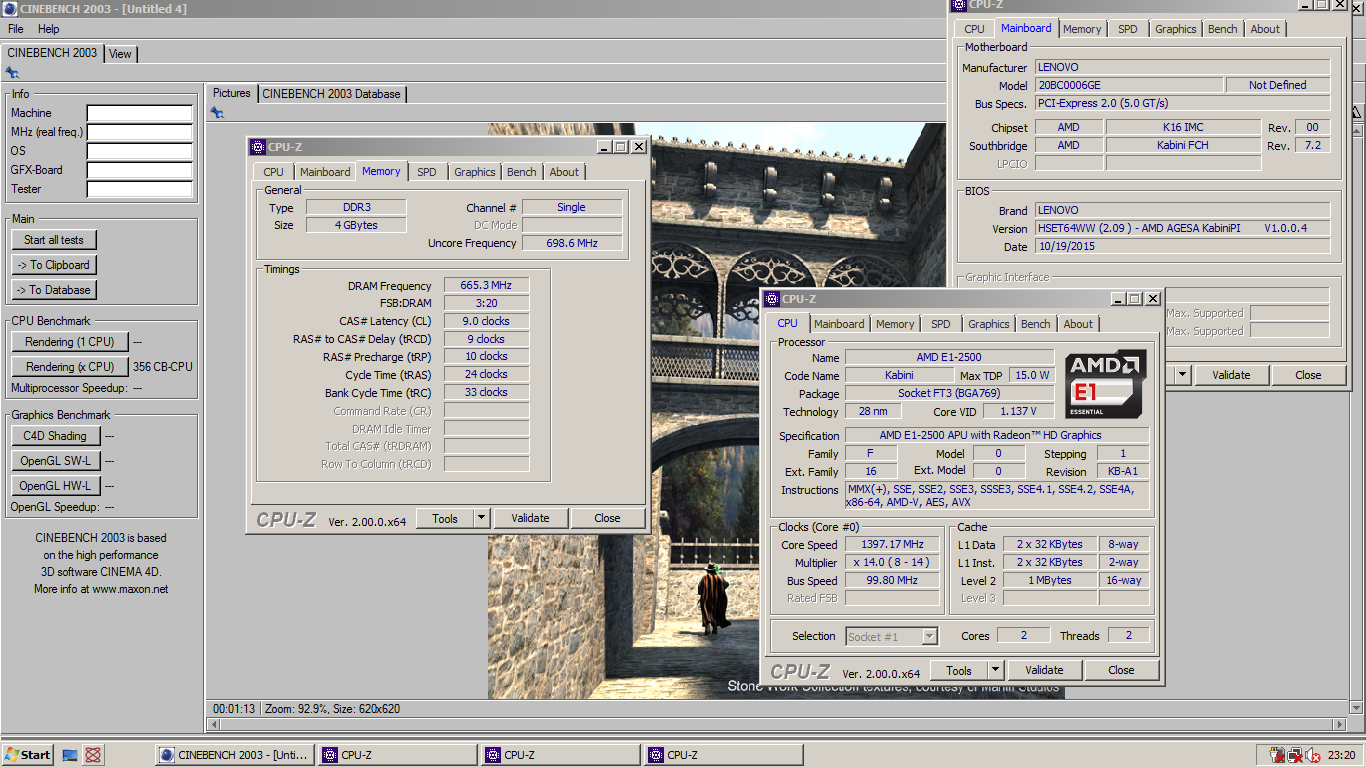
Task: Select the CINEBENCH 2003 Database tab
Action: tap(332, 94)
